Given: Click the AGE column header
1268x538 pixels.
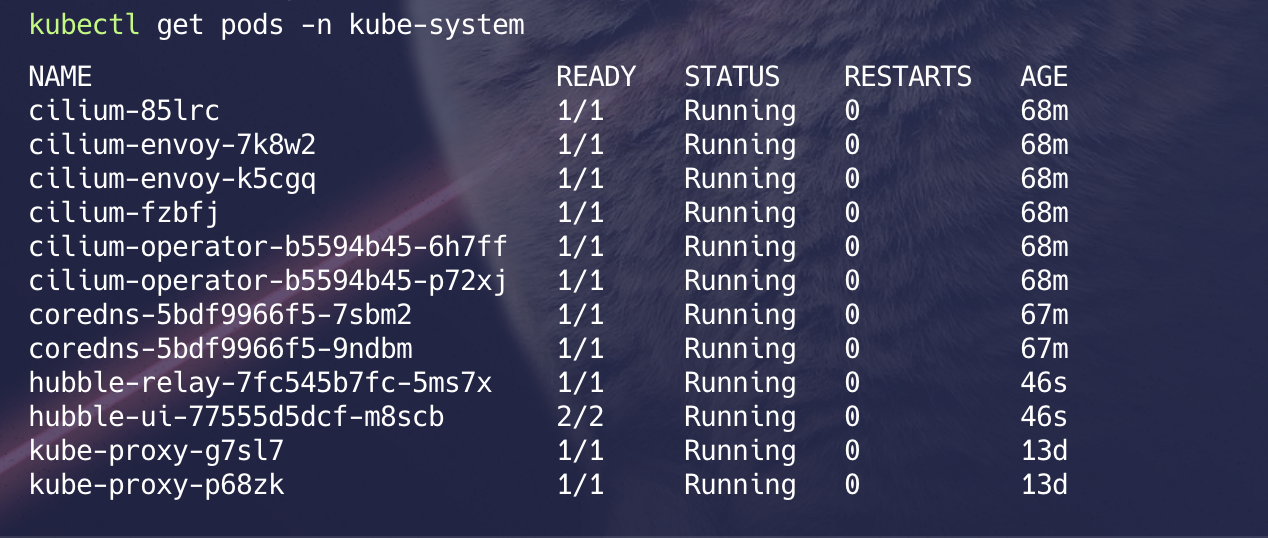Looking at the screenshot, I should pos(1044,77).
